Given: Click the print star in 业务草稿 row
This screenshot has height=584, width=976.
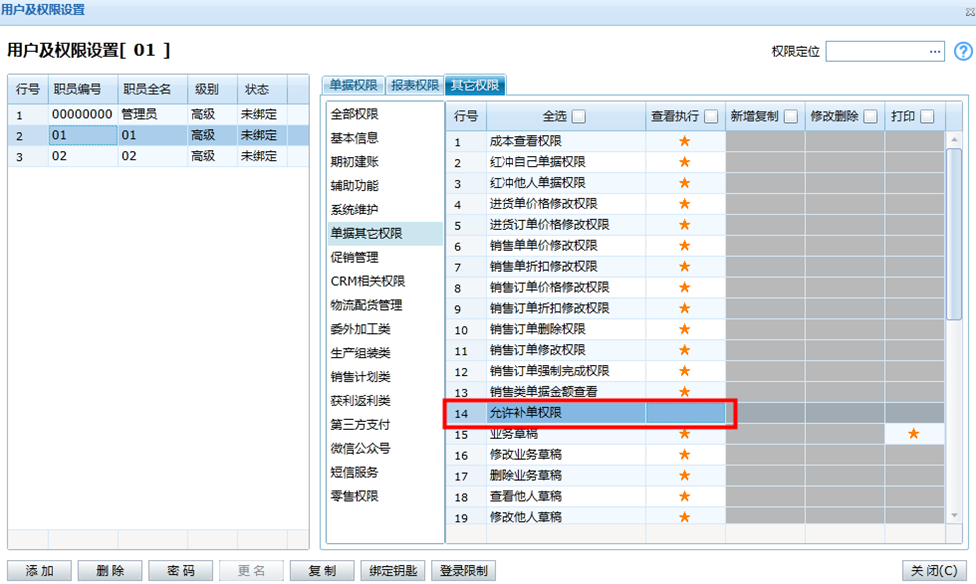Looking at the screenshot, I should click(x=913, y=434).
